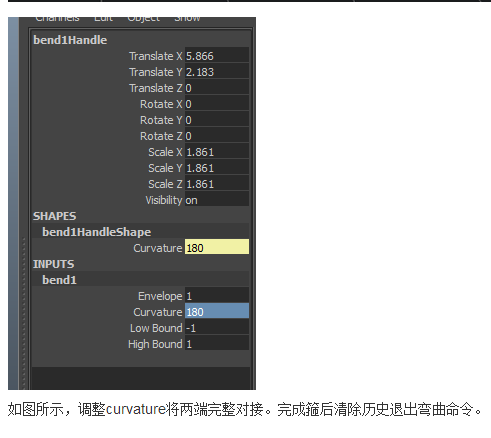Click the High Bound value field
The height and width of the screenshot is (438, 491).
(217, 344)
